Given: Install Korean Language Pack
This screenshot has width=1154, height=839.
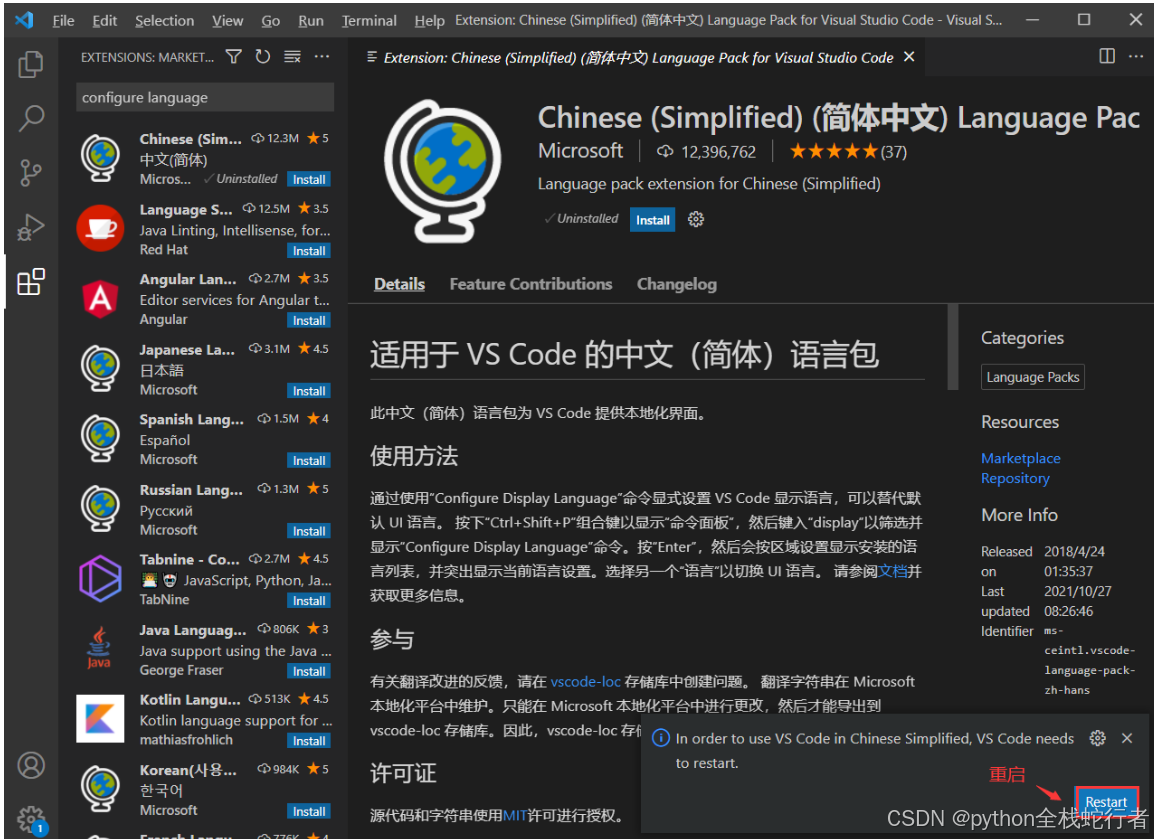Looking at the screenshot, I should point(308,812).
